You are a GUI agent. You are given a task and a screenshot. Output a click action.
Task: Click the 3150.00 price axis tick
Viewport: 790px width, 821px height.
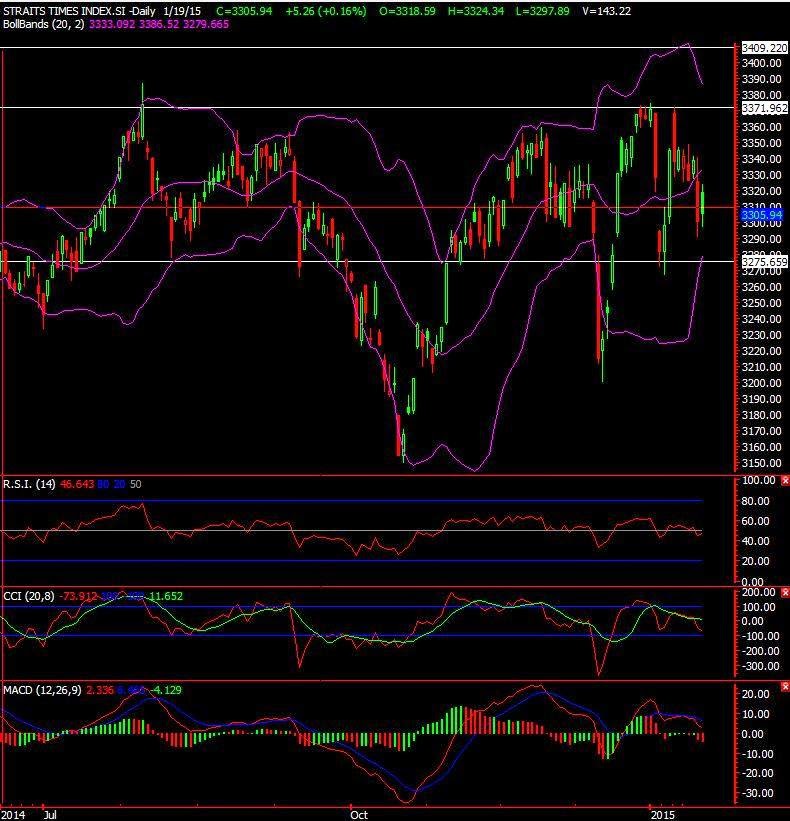pyautogui.click(x=761, y=463)
